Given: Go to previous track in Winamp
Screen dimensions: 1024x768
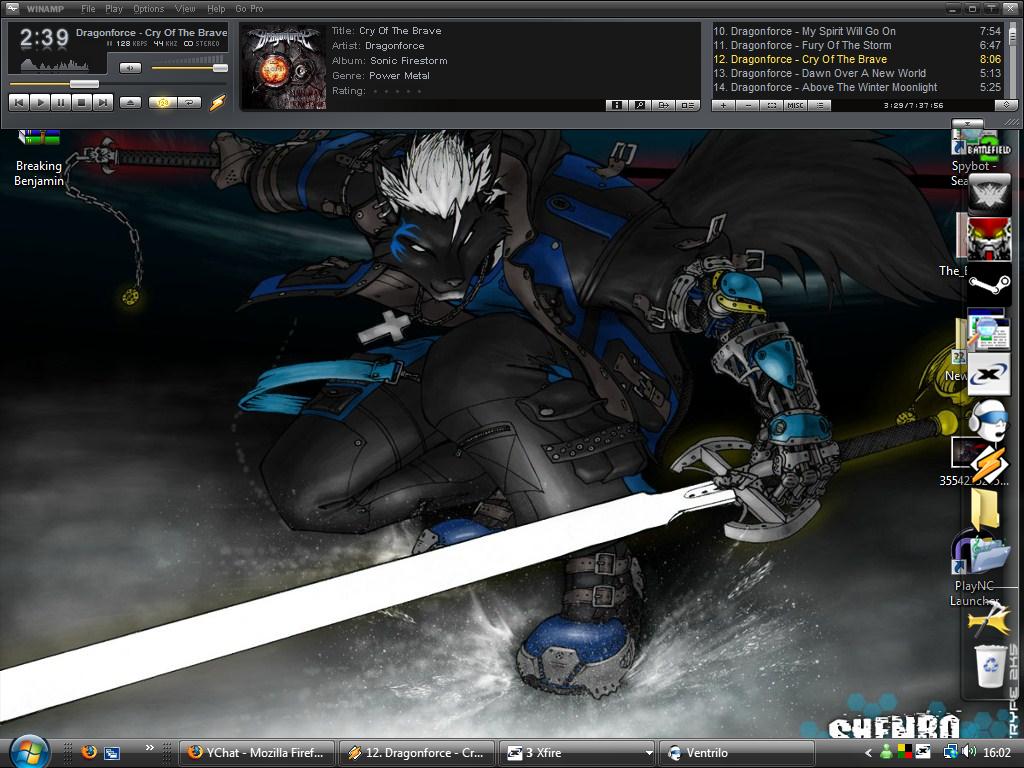Looking at the screenshot, I should 19,103.
